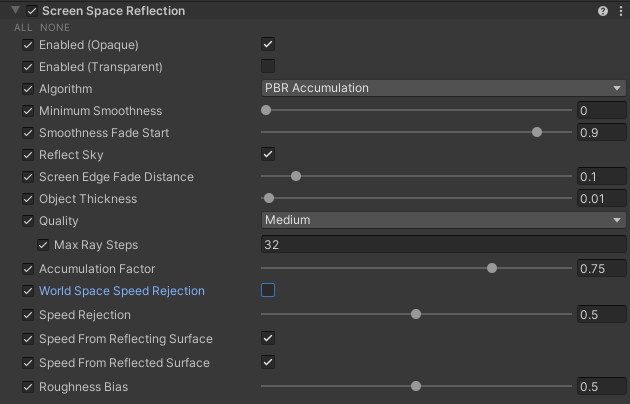The height and width of the screenshot is (404, 630).
Task: Open the Screen Space Reflection help icon
Action: (x=603, y=11)
